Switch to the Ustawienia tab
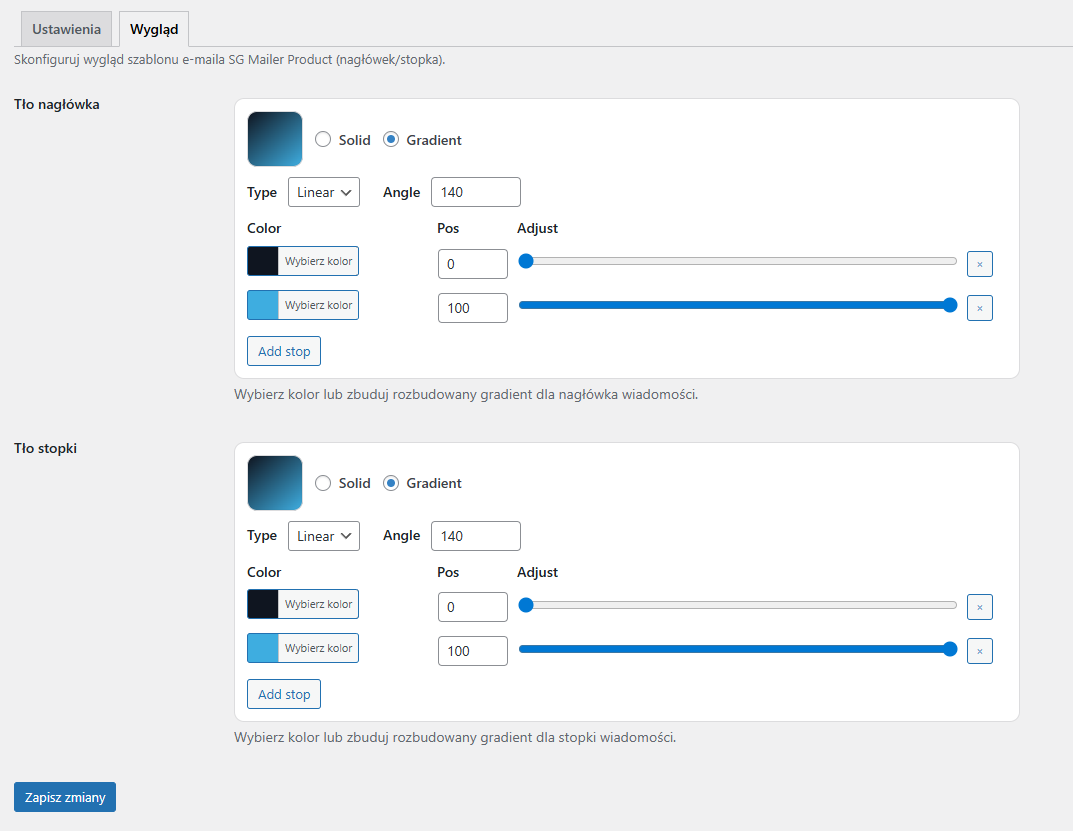Image resolution: width=1073 pixels, height=831 pixels. (x=66, y=29)
